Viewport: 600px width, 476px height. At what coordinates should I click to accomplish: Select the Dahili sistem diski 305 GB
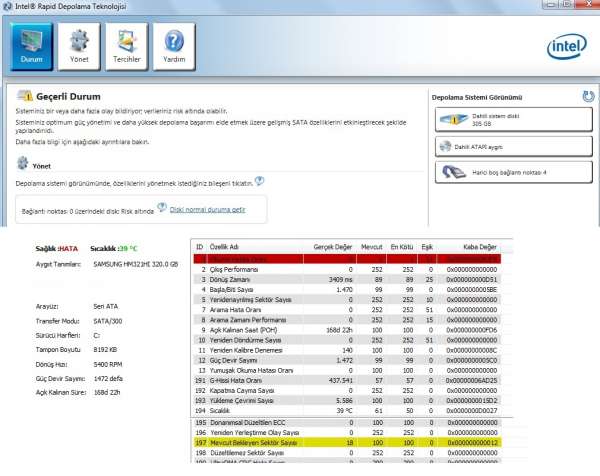pyautogui.click(x=514, y=120)
